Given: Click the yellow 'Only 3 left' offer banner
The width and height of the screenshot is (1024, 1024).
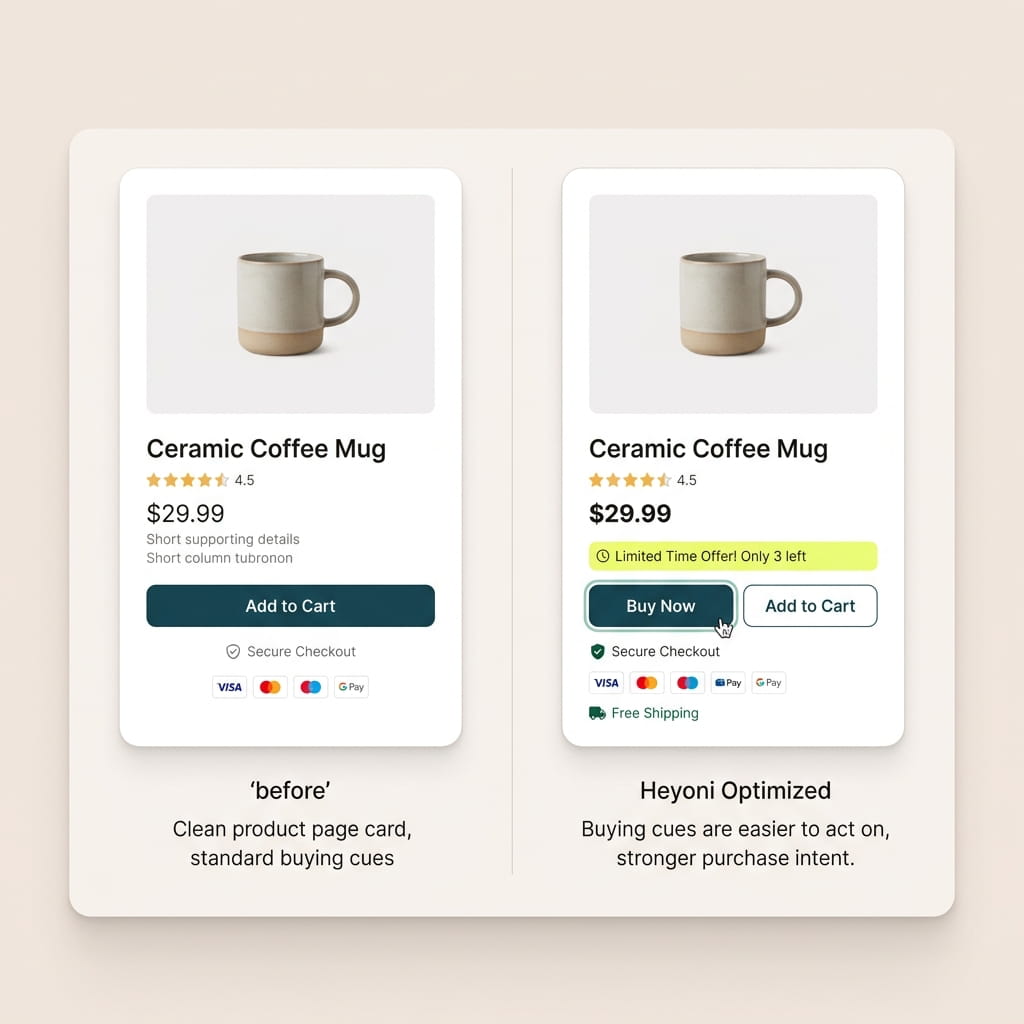Looking at the screenshot, I should point(733,556).
